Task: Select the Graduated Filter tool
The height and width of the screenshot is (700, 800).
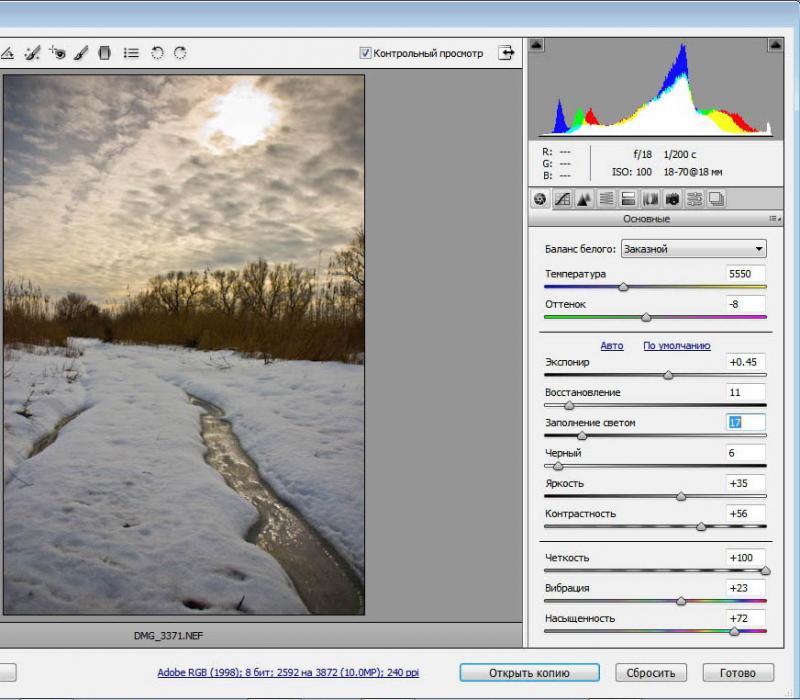Action: [x=105, y=53]
